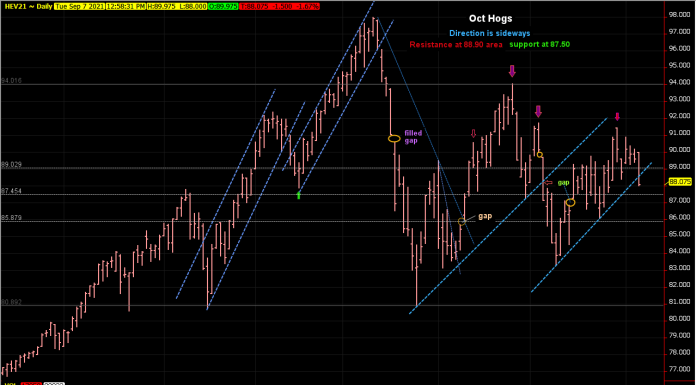Click the 88.075 current price tag
Screen dimensions: 696x385
(680, 182)
